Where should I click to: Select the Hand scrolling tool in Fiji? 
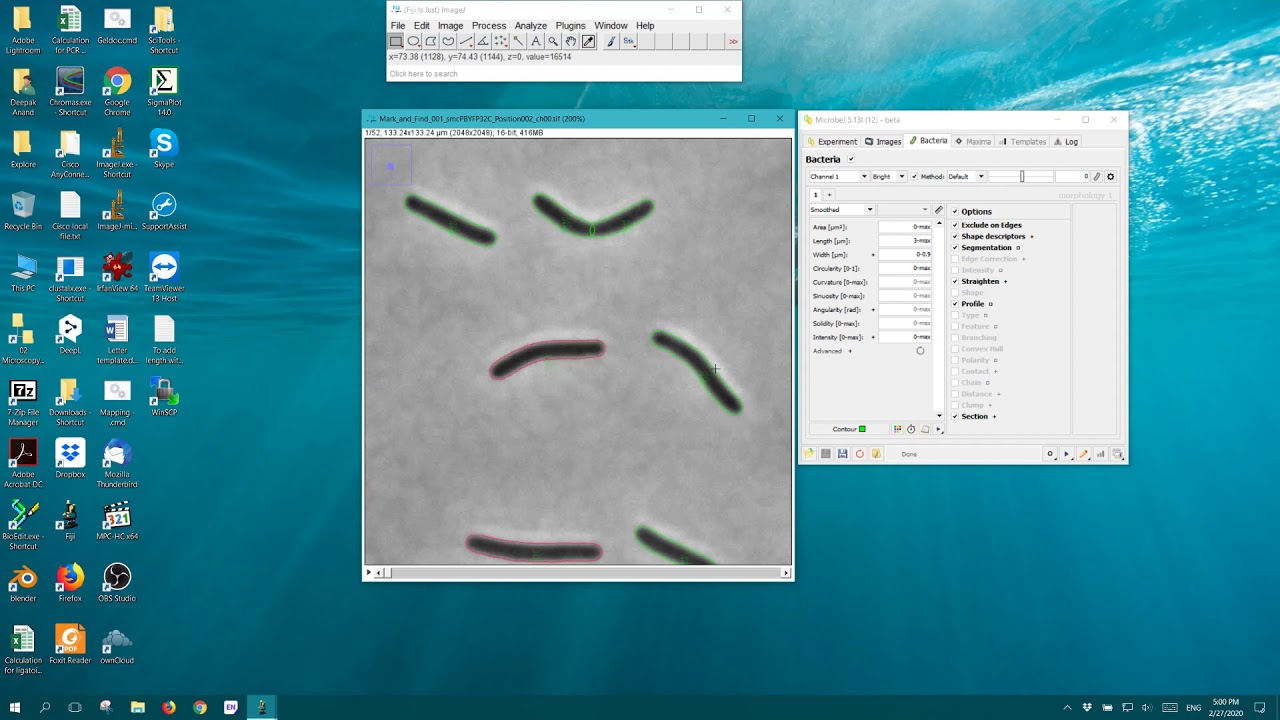point(571,41)
